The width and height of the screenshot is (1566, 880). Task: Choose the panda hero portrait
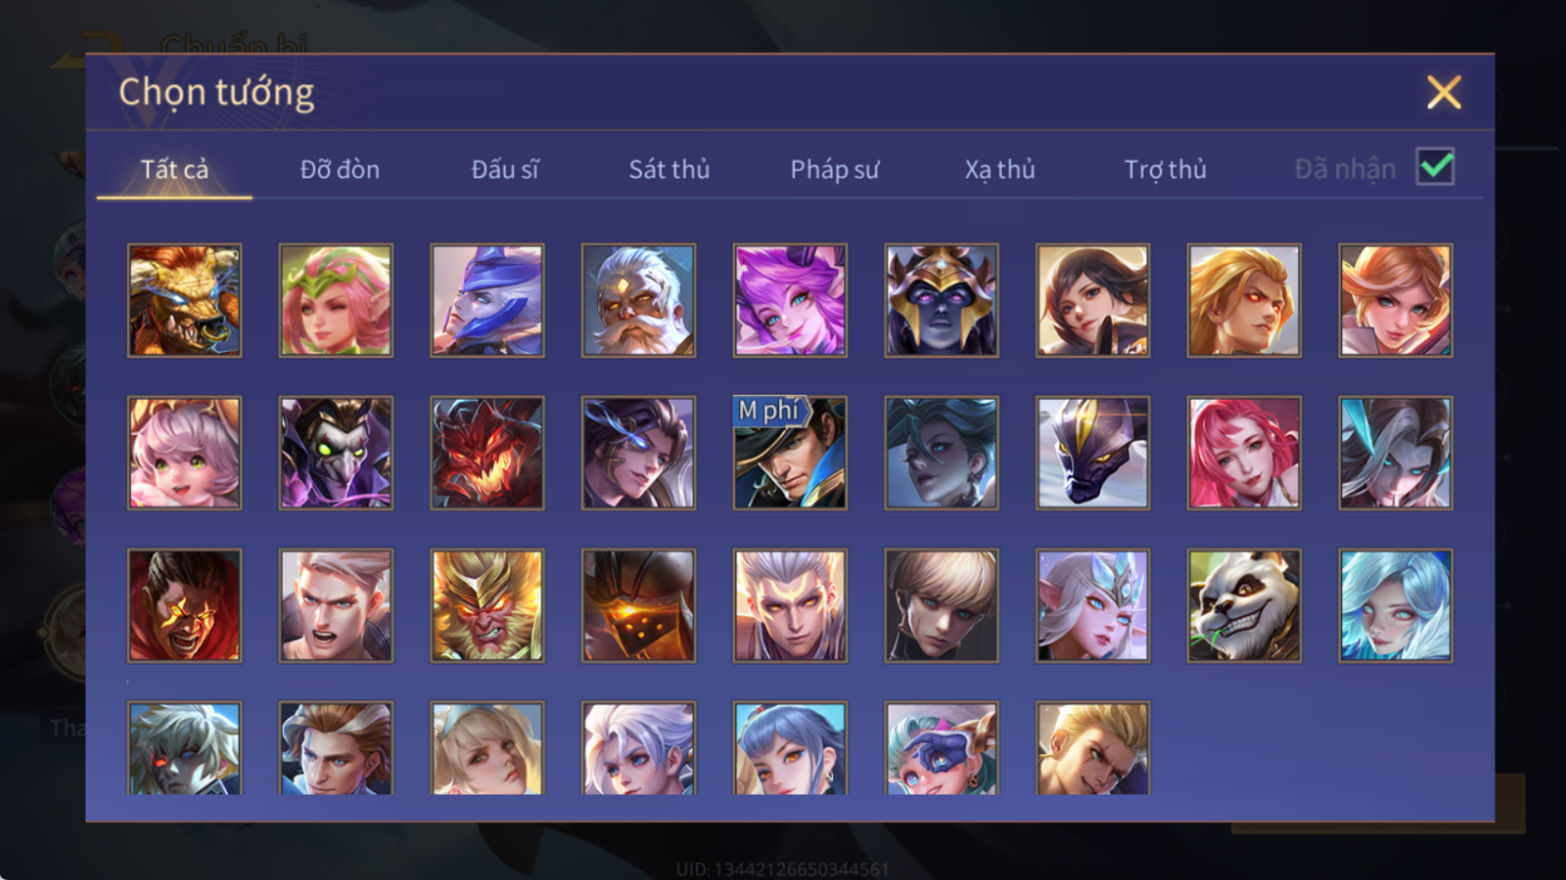click(1244, 605)
